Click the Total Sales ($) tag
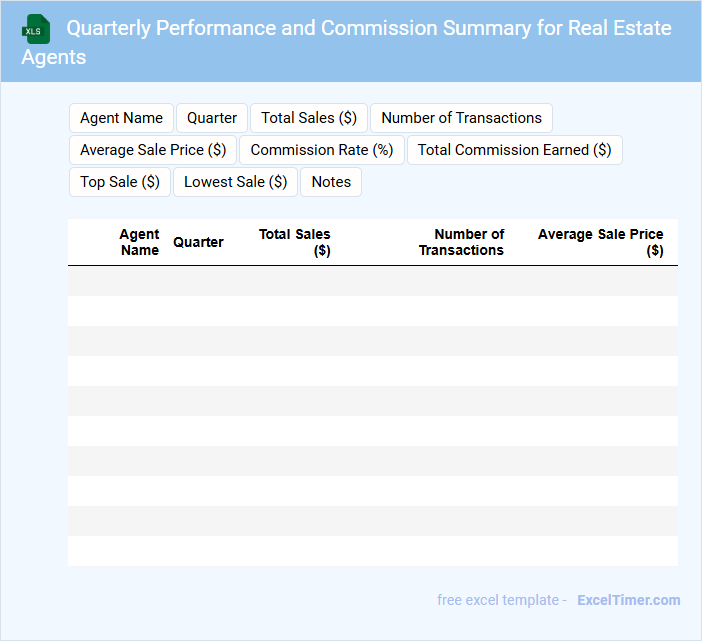Viewport: 702px width, 641px height. click(309, 118)
